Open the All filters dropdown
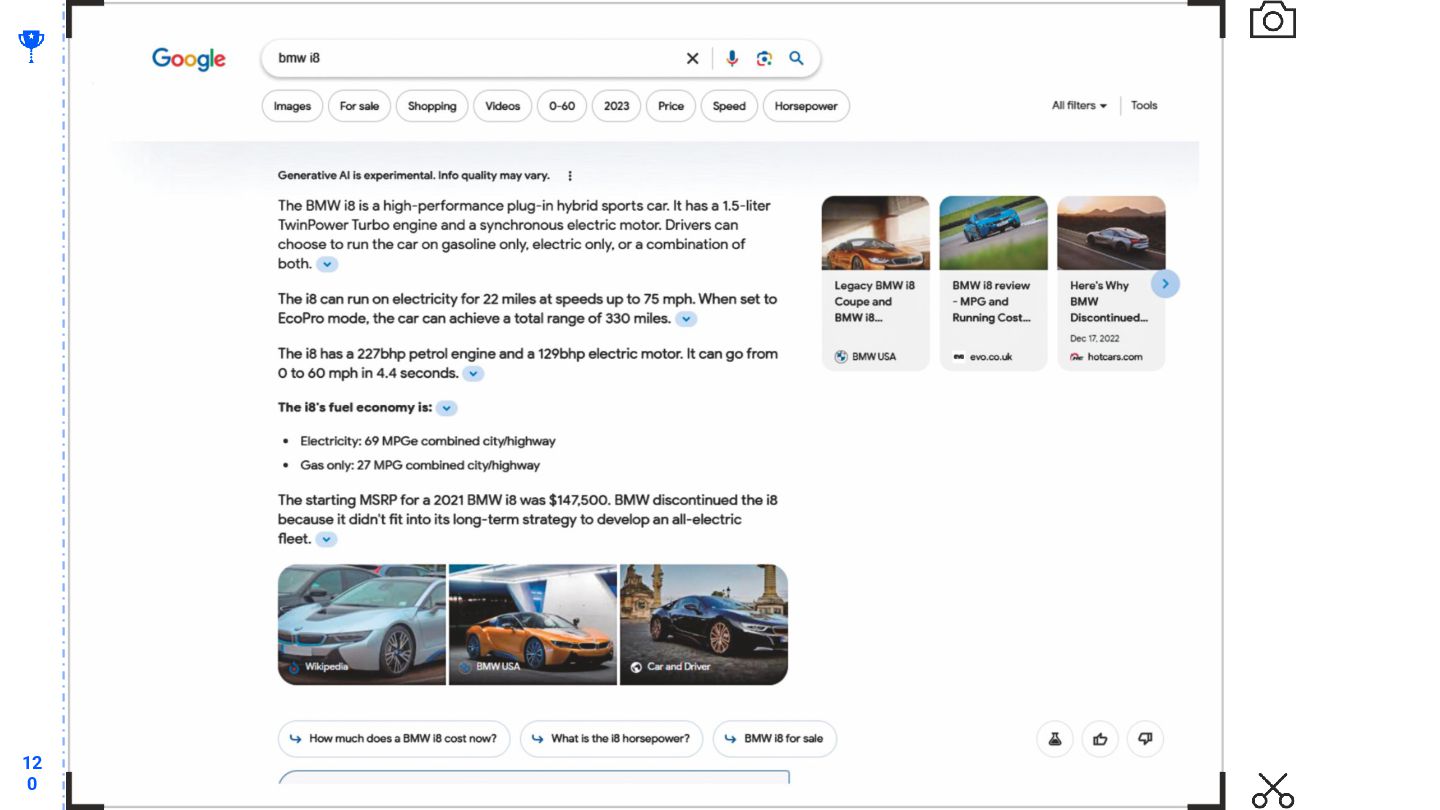Screen dimensions: 1440x810 pos(1078,106)
